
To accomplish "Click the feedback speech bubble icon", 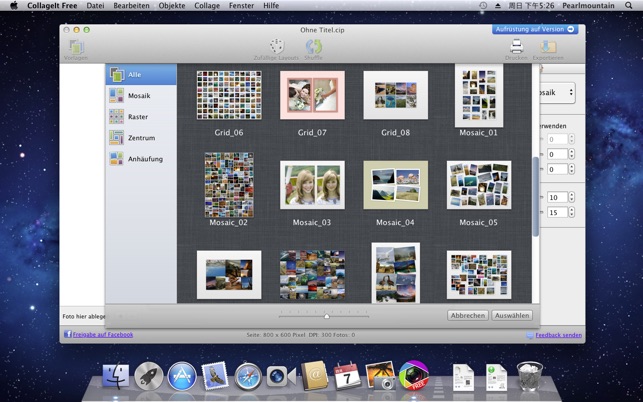I will click(x=530, y=335).
